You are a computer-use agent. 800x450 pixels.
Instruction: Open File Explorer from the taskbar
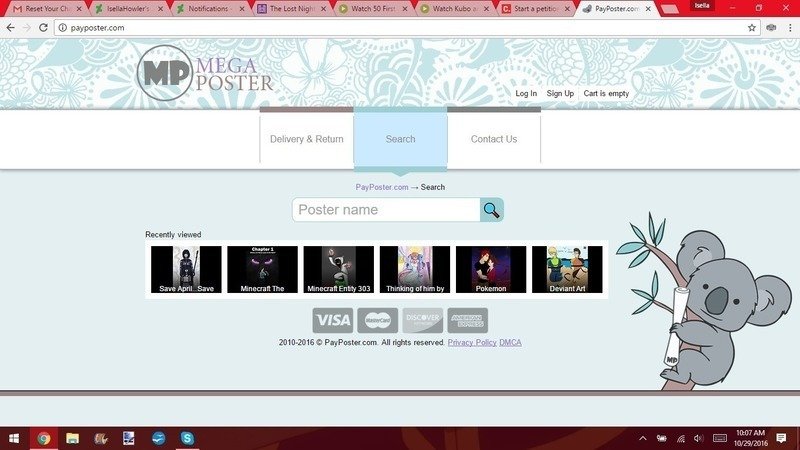[x=72, y=438]
